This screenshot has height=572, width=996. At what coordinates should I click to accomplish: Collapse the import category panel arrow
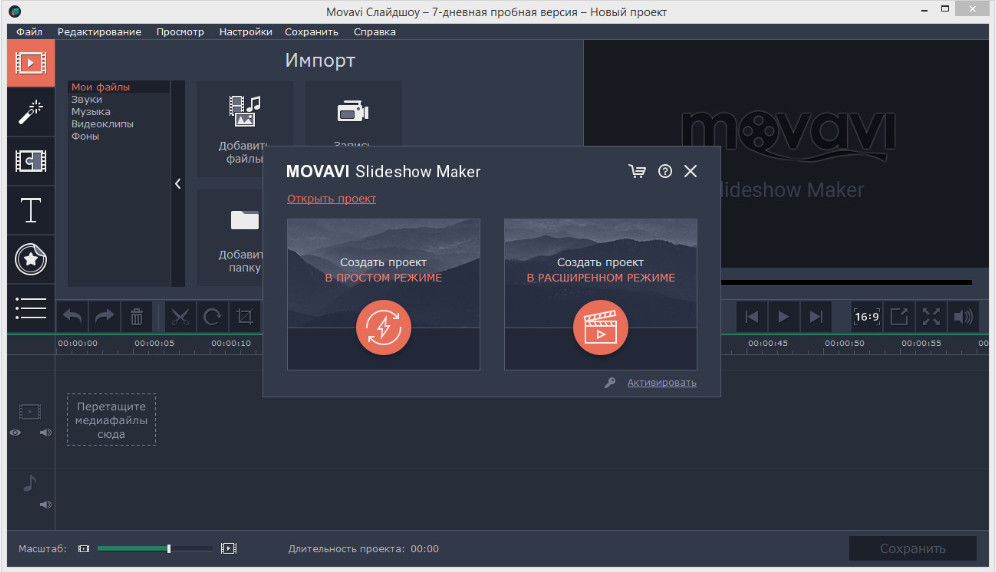pyautogui.click(x=178, y=184)
